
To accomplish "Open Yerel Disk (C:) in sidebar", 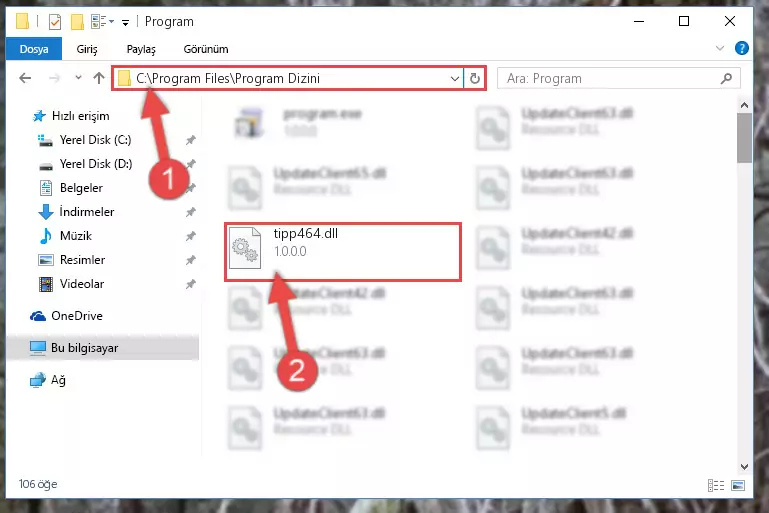I will (x=96, y=140).
